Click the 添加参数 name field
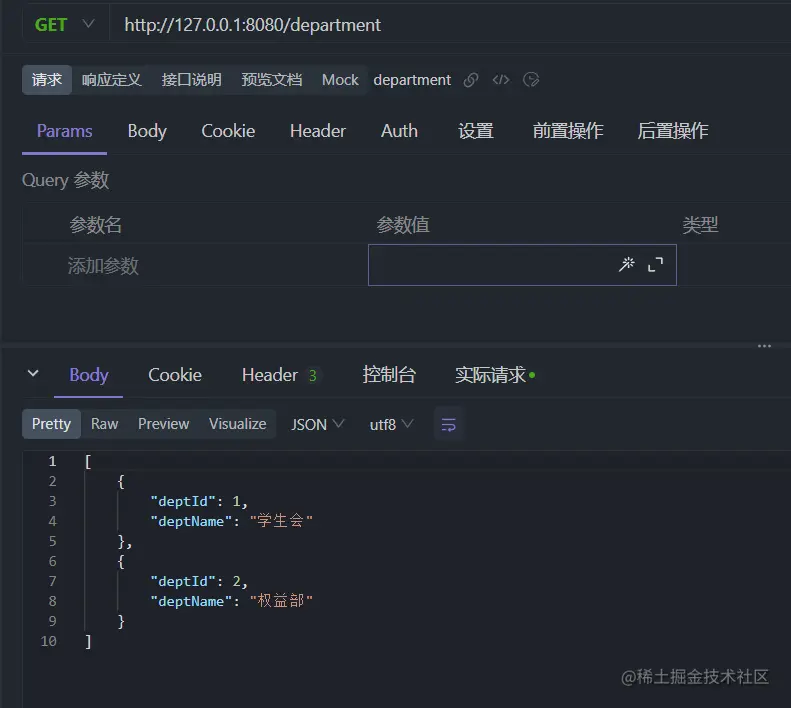The height and width of the screenshot is (708, 791). pyautogui.click(x=195, y=265)
